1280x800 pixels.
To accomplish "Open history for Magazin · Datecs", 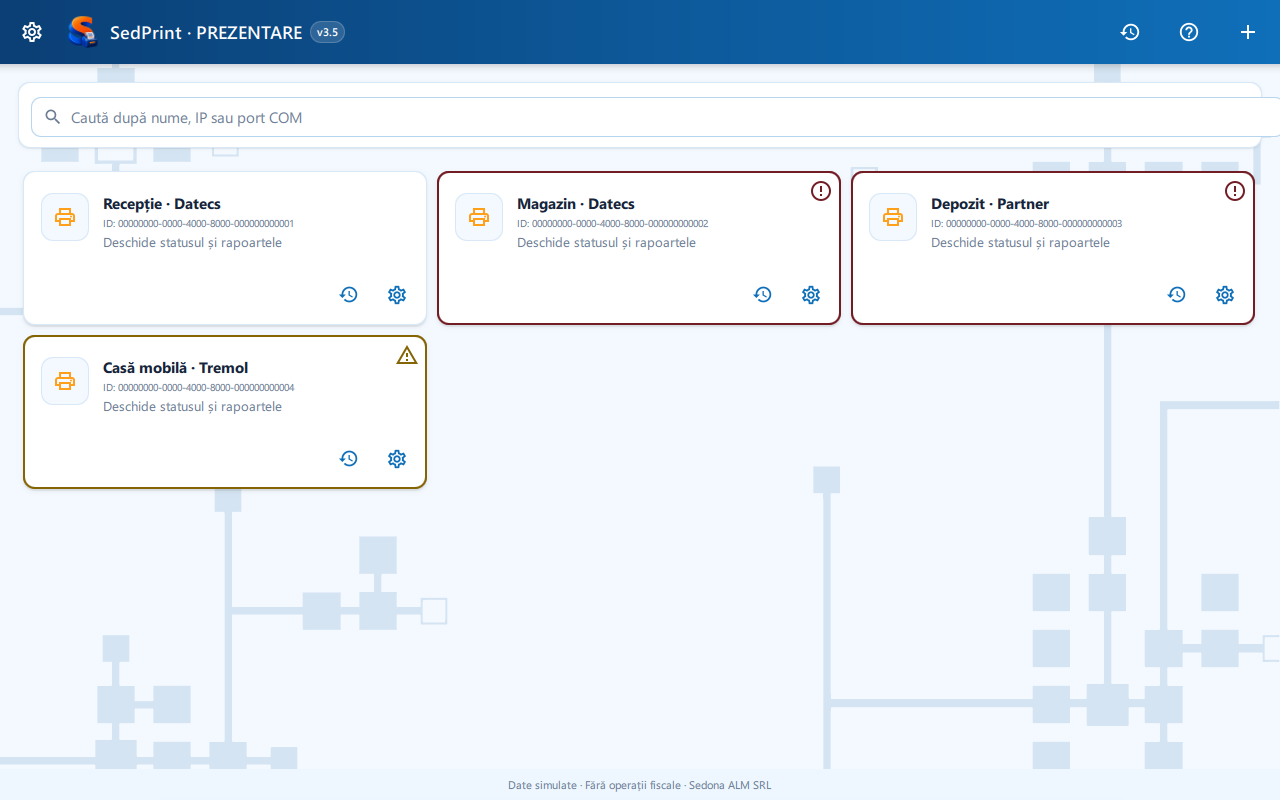I will pyautogui.click(x=763, y=295).
